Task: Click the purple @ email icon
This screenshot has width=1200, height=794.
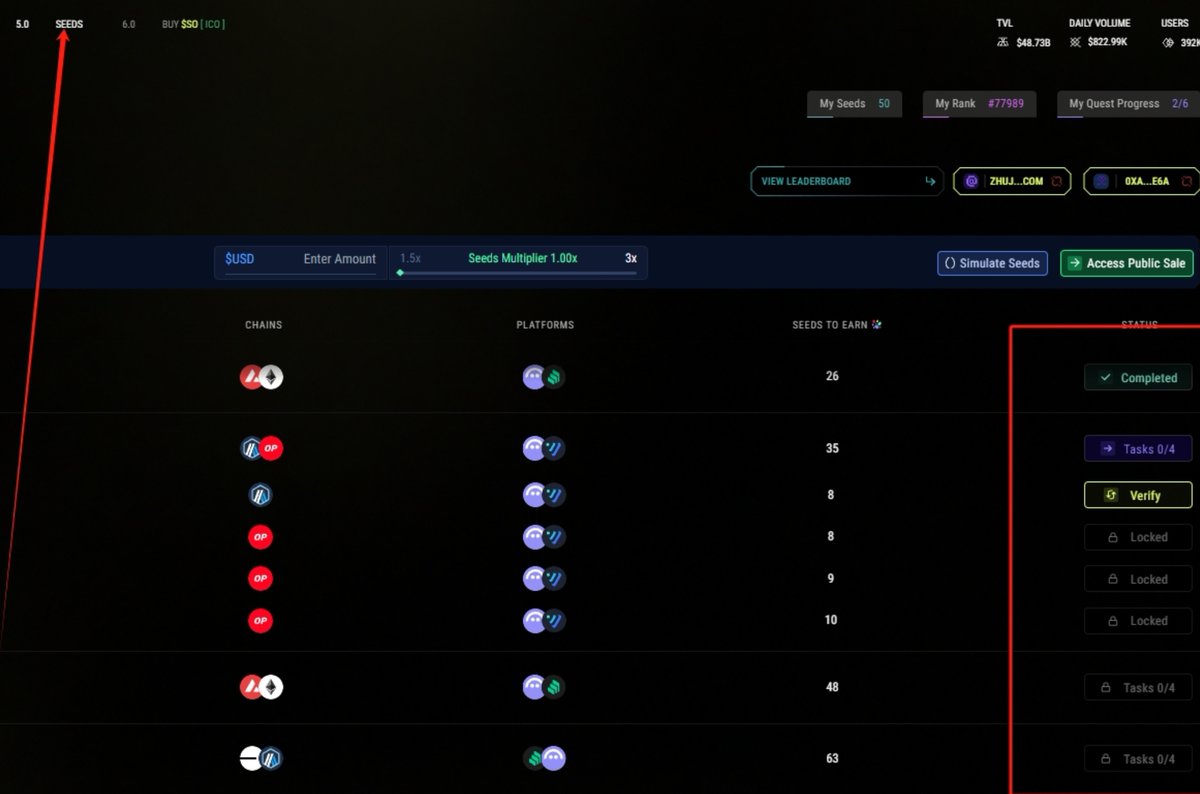Action: click(971, 181)
